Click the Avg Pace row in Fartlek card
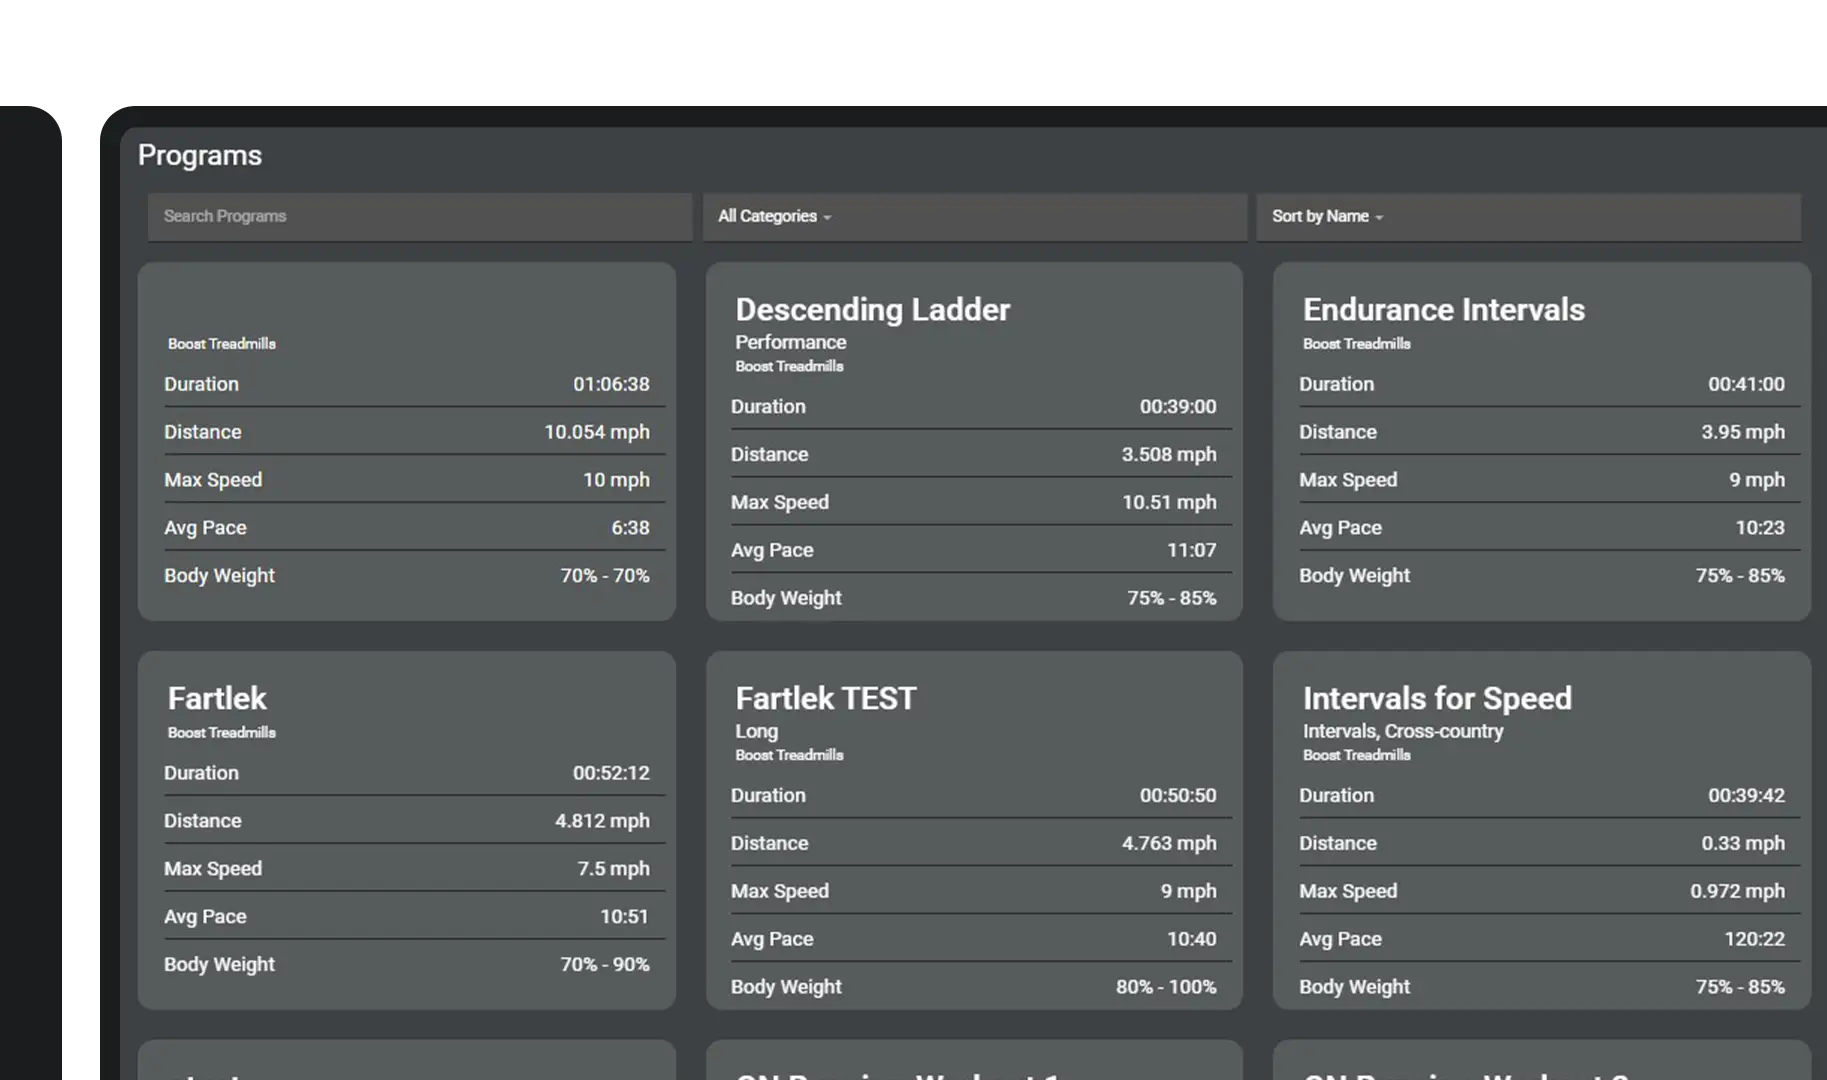This screenshot has width=1827, height=1080. tap(407, 916)
